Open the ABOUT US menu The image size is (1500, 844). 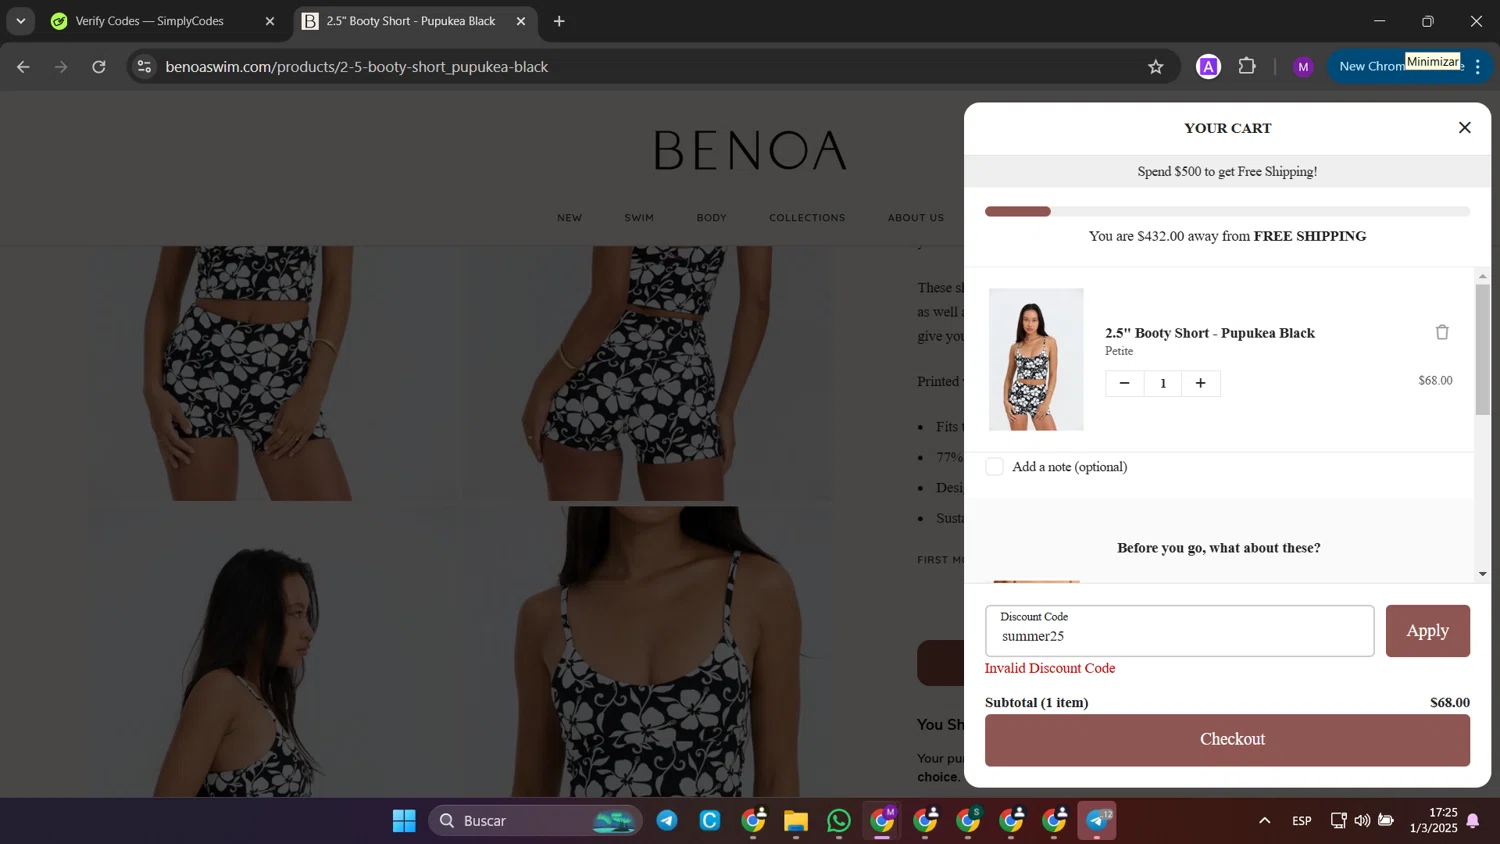[916, 218]
